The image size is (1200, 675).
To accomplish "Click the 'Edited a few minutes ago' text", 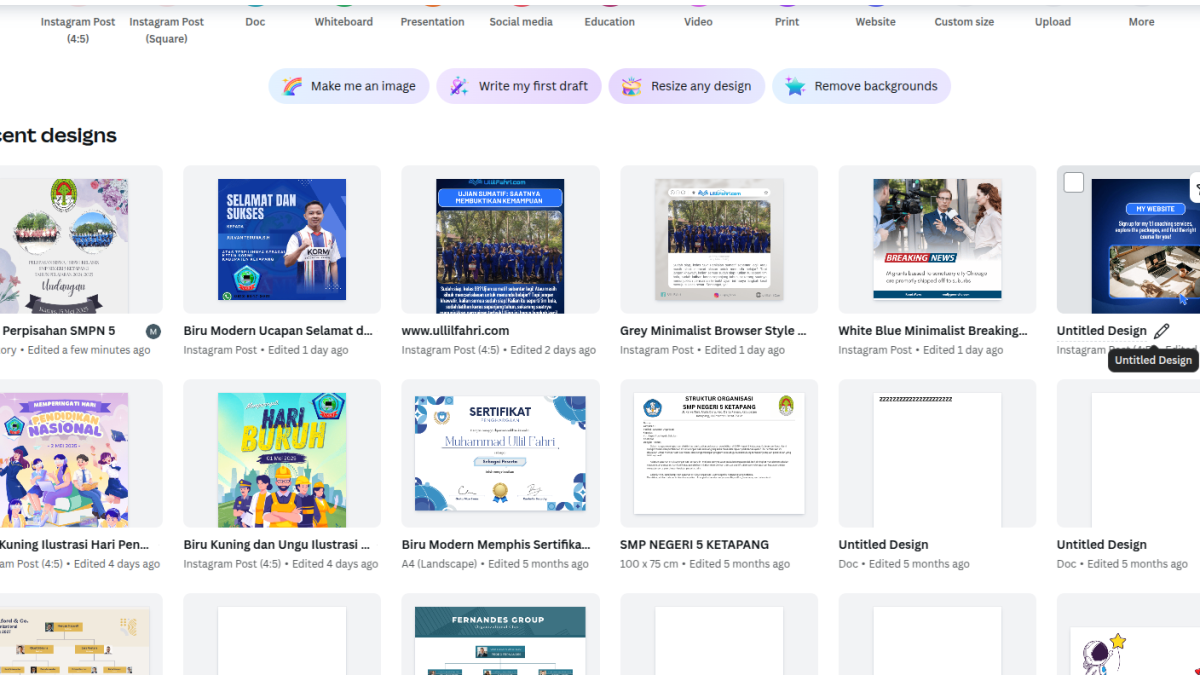I will (x=89, y=351).
